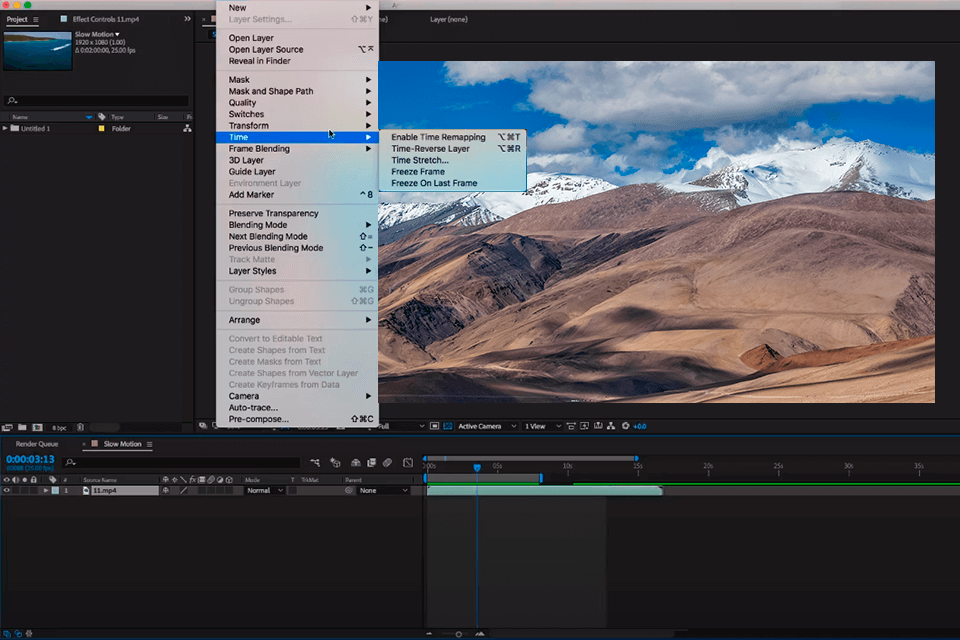Open Timeline button in viewer footer
960x640 pixels.
(x=598, y=426)
